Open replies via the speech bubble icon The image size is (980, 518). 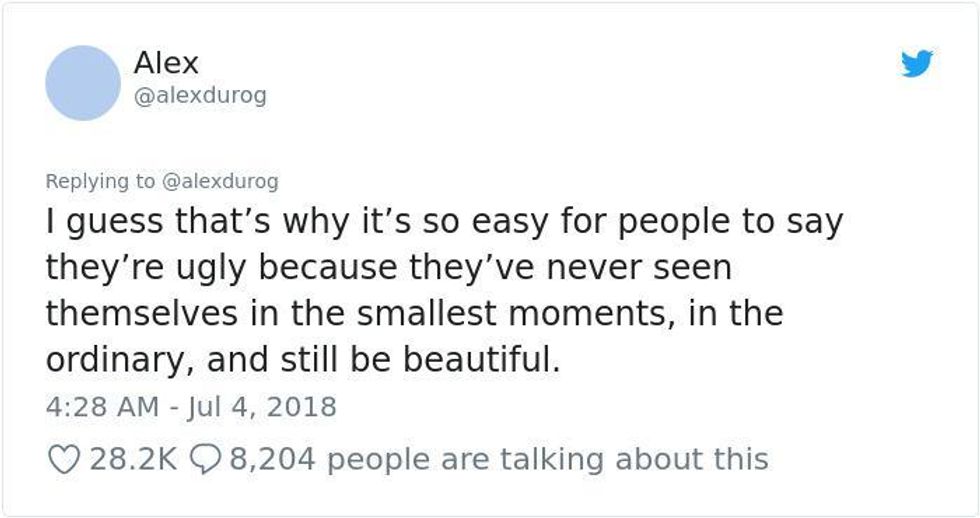[202, 459]
